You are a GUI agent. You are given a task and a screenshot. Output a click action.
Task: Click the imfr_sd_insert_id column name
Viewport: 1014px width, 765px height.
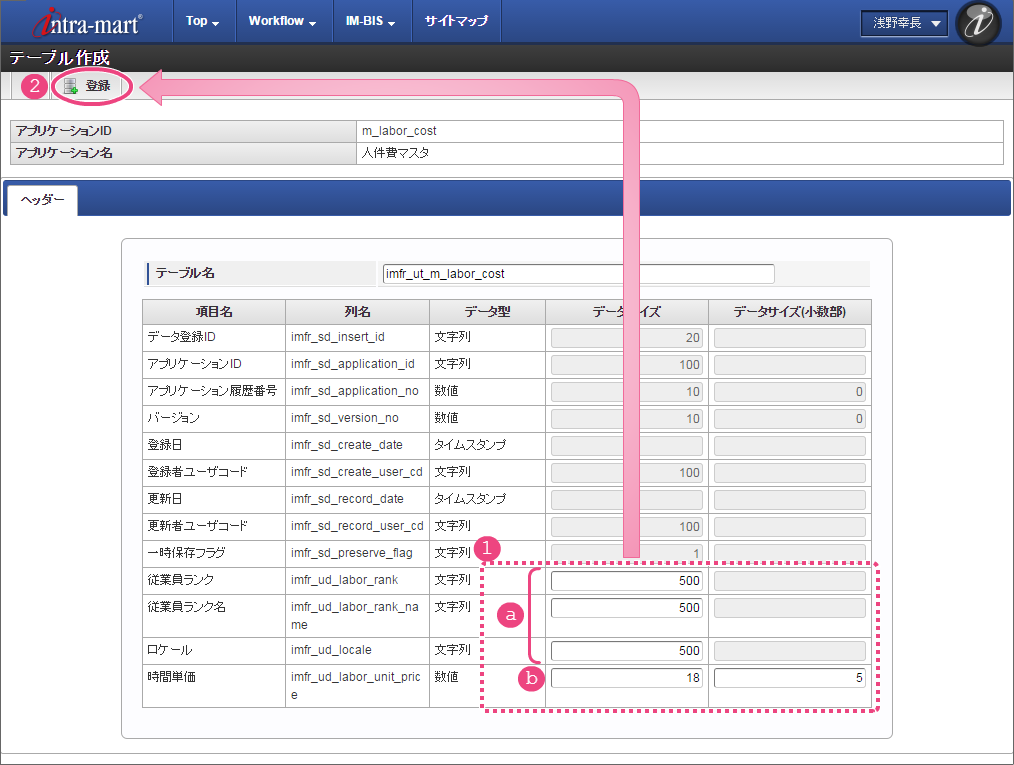338,337
